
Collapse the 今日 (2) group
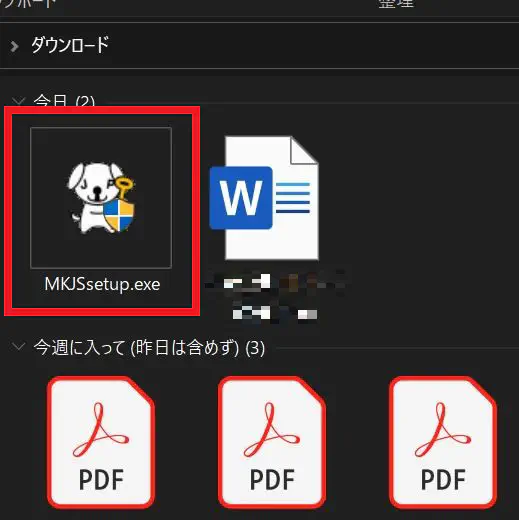(18, 101)
